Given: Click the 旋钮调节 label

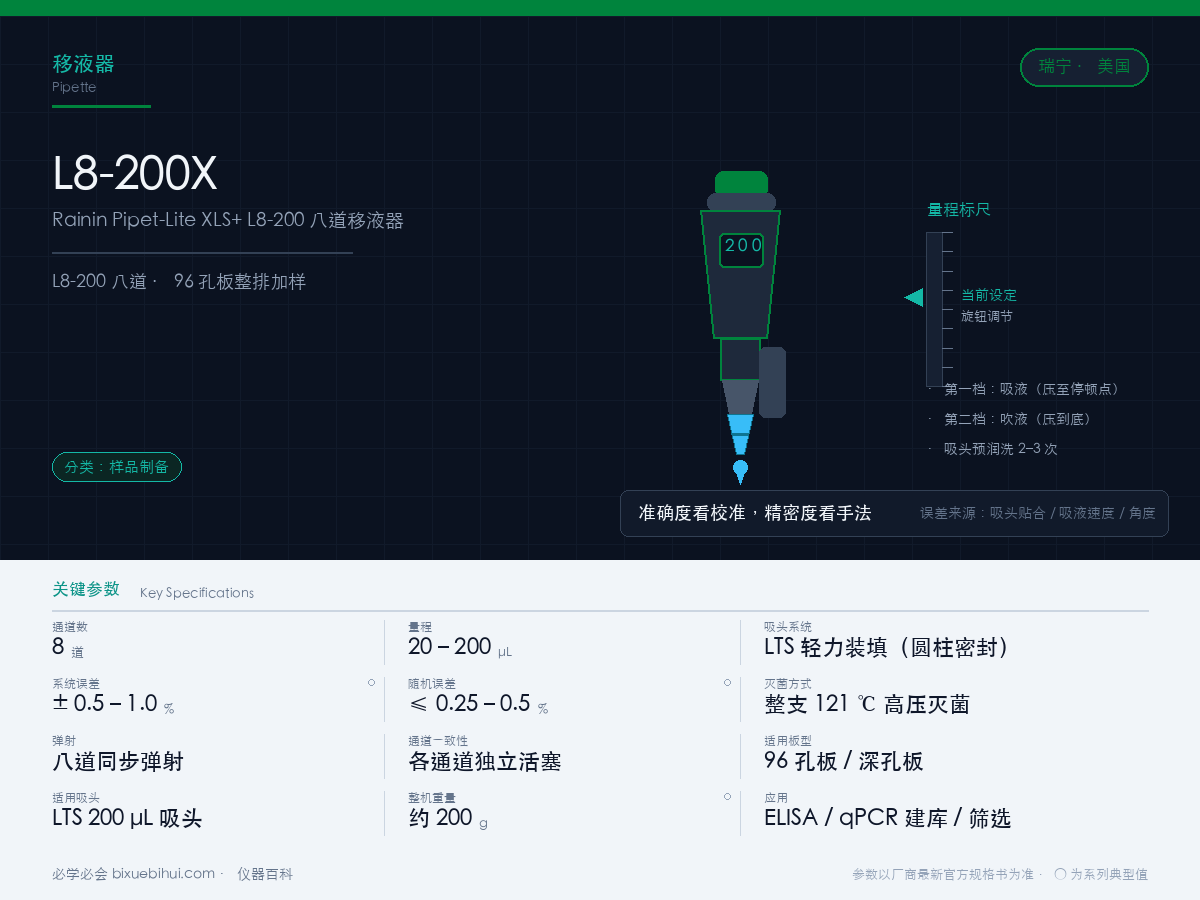Looking at the screenshot, I should [986, 316].
